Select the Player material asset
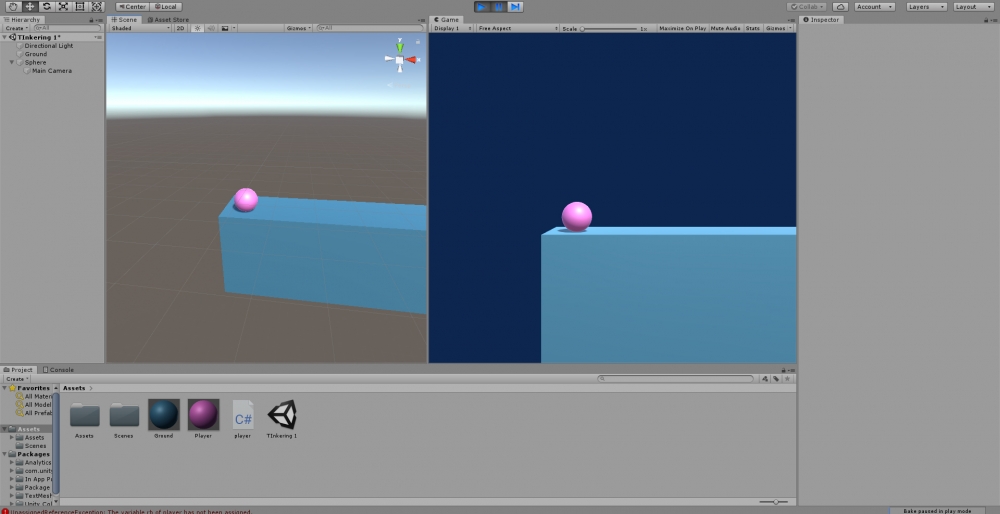This screenshot has height=514, width=1000. coord(203,419)
